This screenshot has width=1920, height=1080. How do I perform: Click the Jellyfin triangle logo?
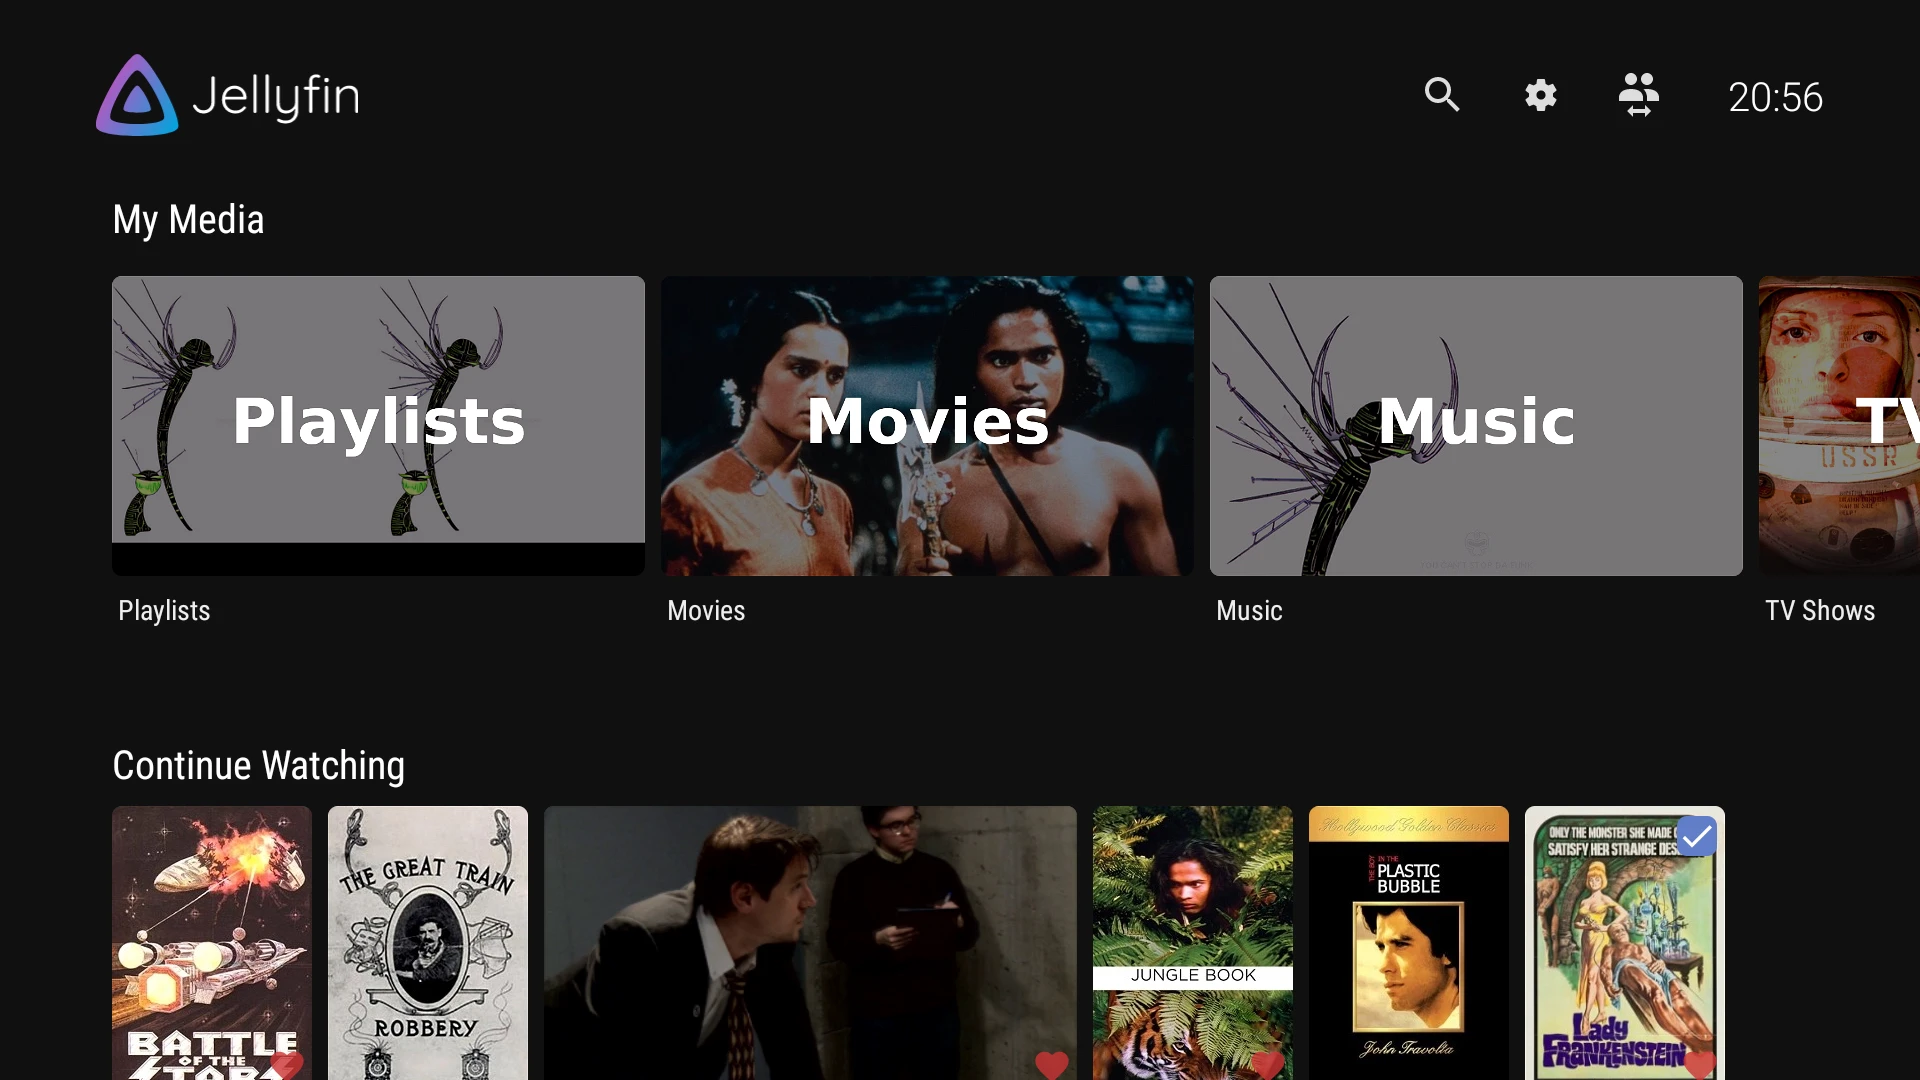(x=137, y=96)
